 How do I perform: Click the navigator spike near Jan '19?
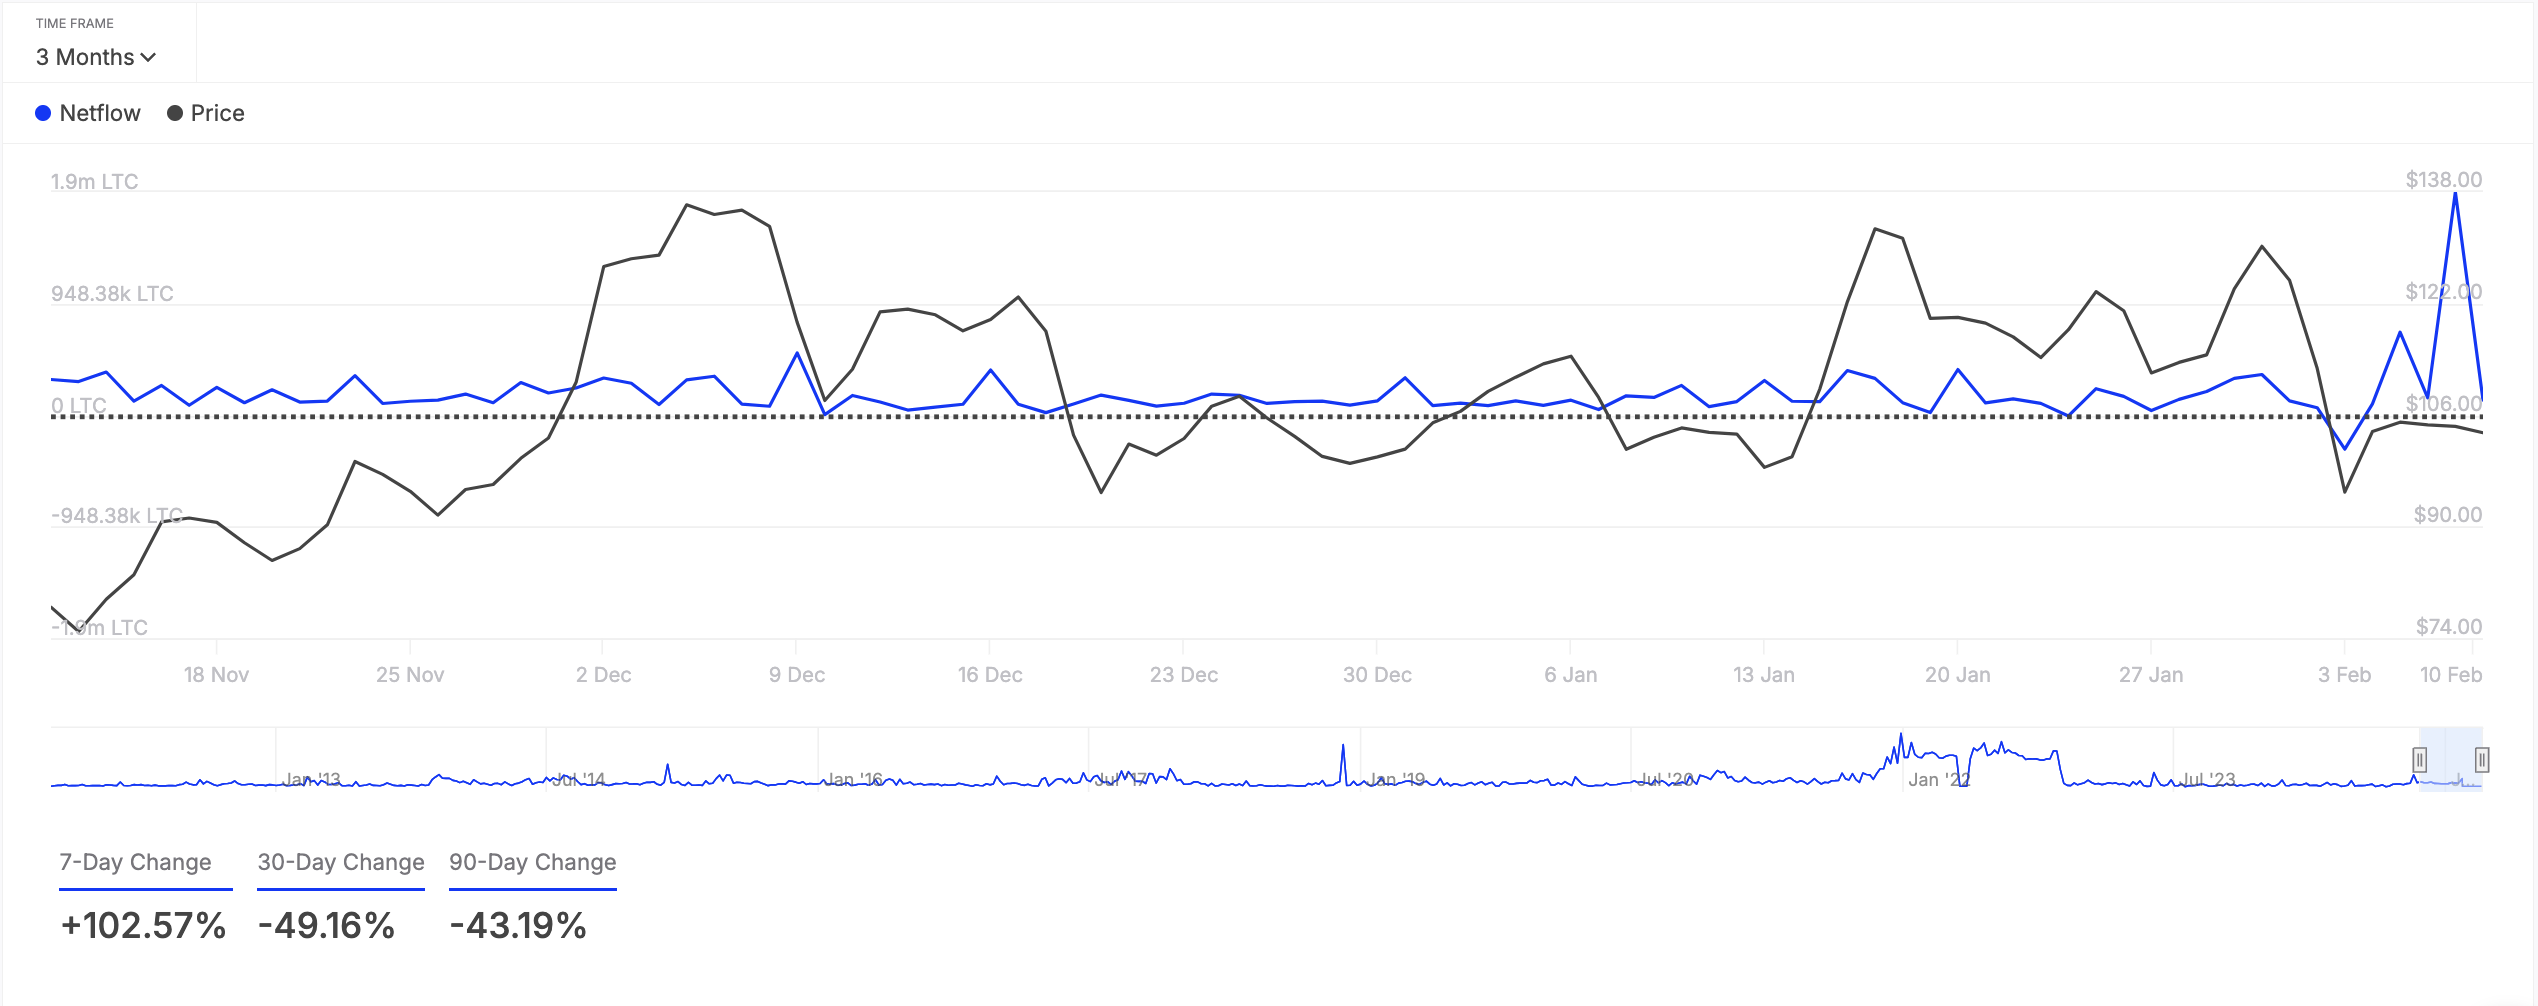click(1343, 748)
